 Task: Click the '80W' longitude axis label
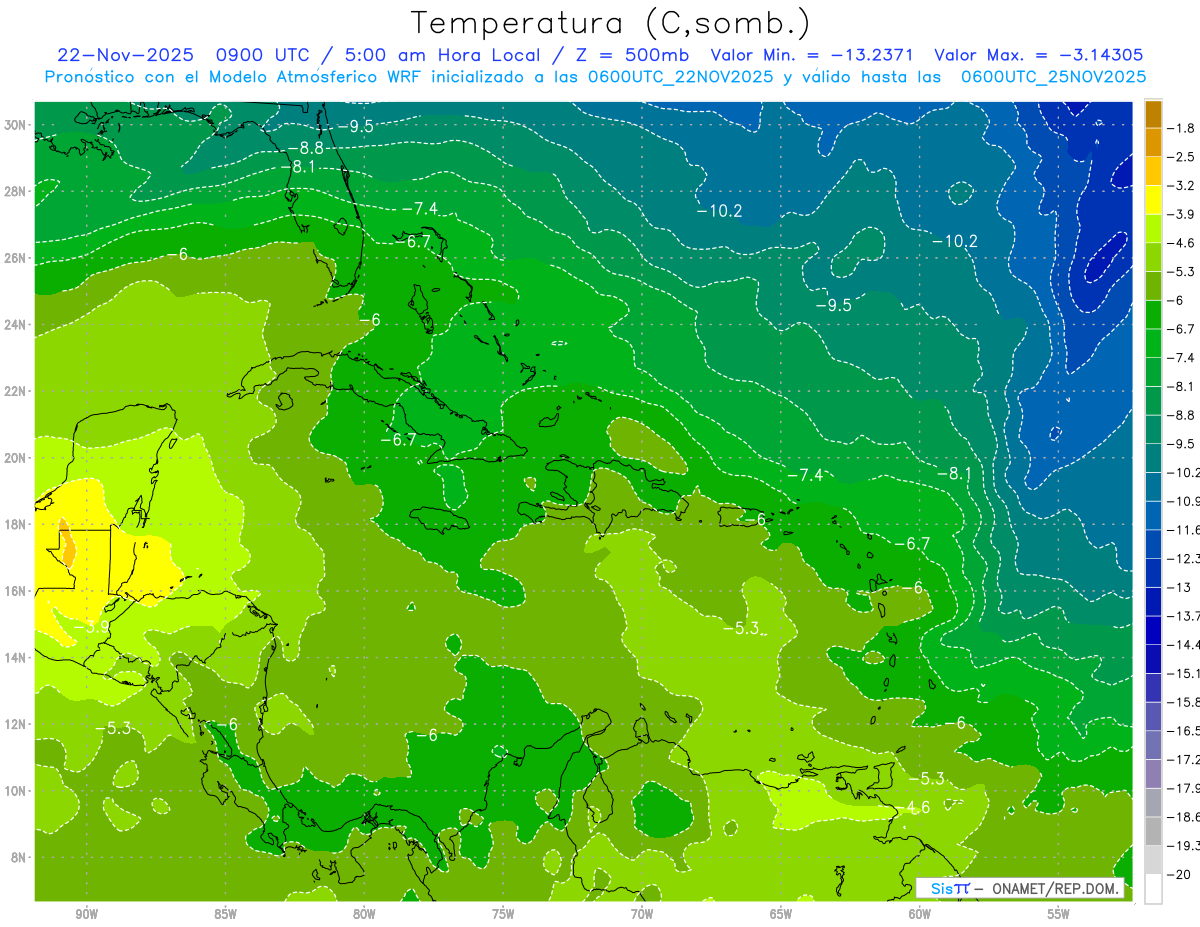(364, 914)
